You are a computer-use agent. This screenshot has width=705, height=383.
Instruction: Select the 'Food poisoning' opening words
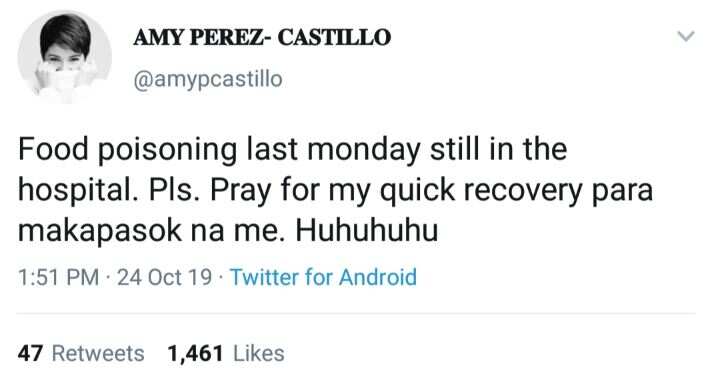tap(128, 151)
